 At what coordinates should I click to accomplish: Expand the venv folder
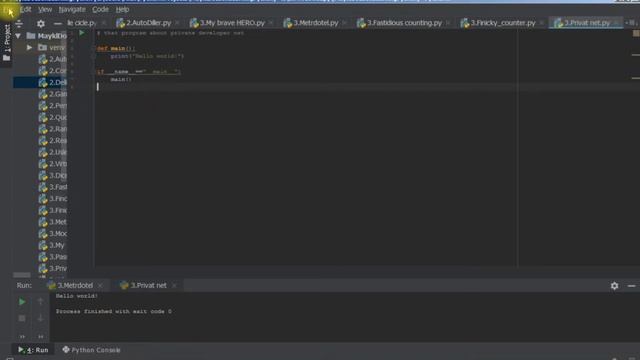(29, 48)
